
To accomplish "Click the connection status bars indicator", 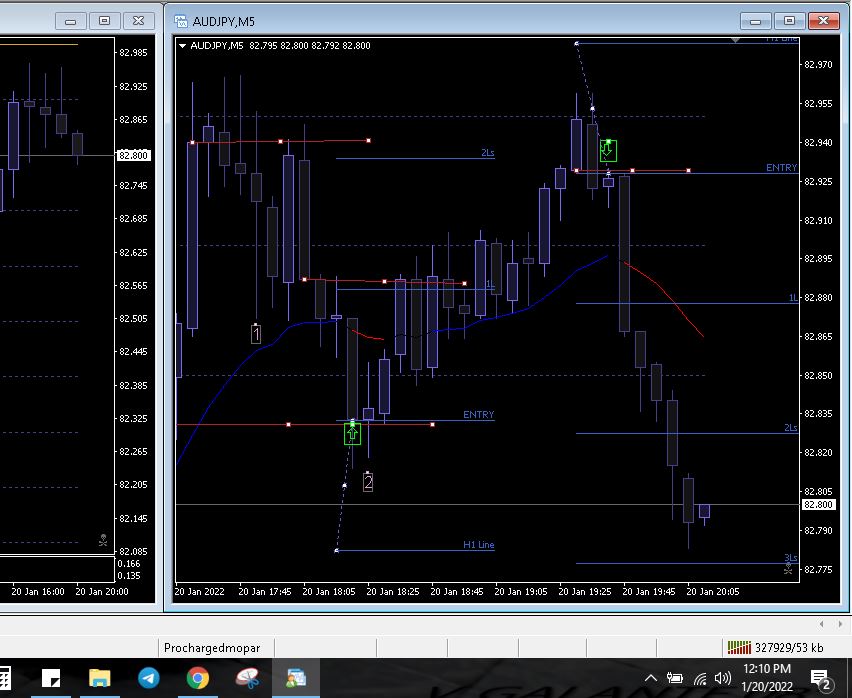I will pyautogui.click(x=738, y=648).
